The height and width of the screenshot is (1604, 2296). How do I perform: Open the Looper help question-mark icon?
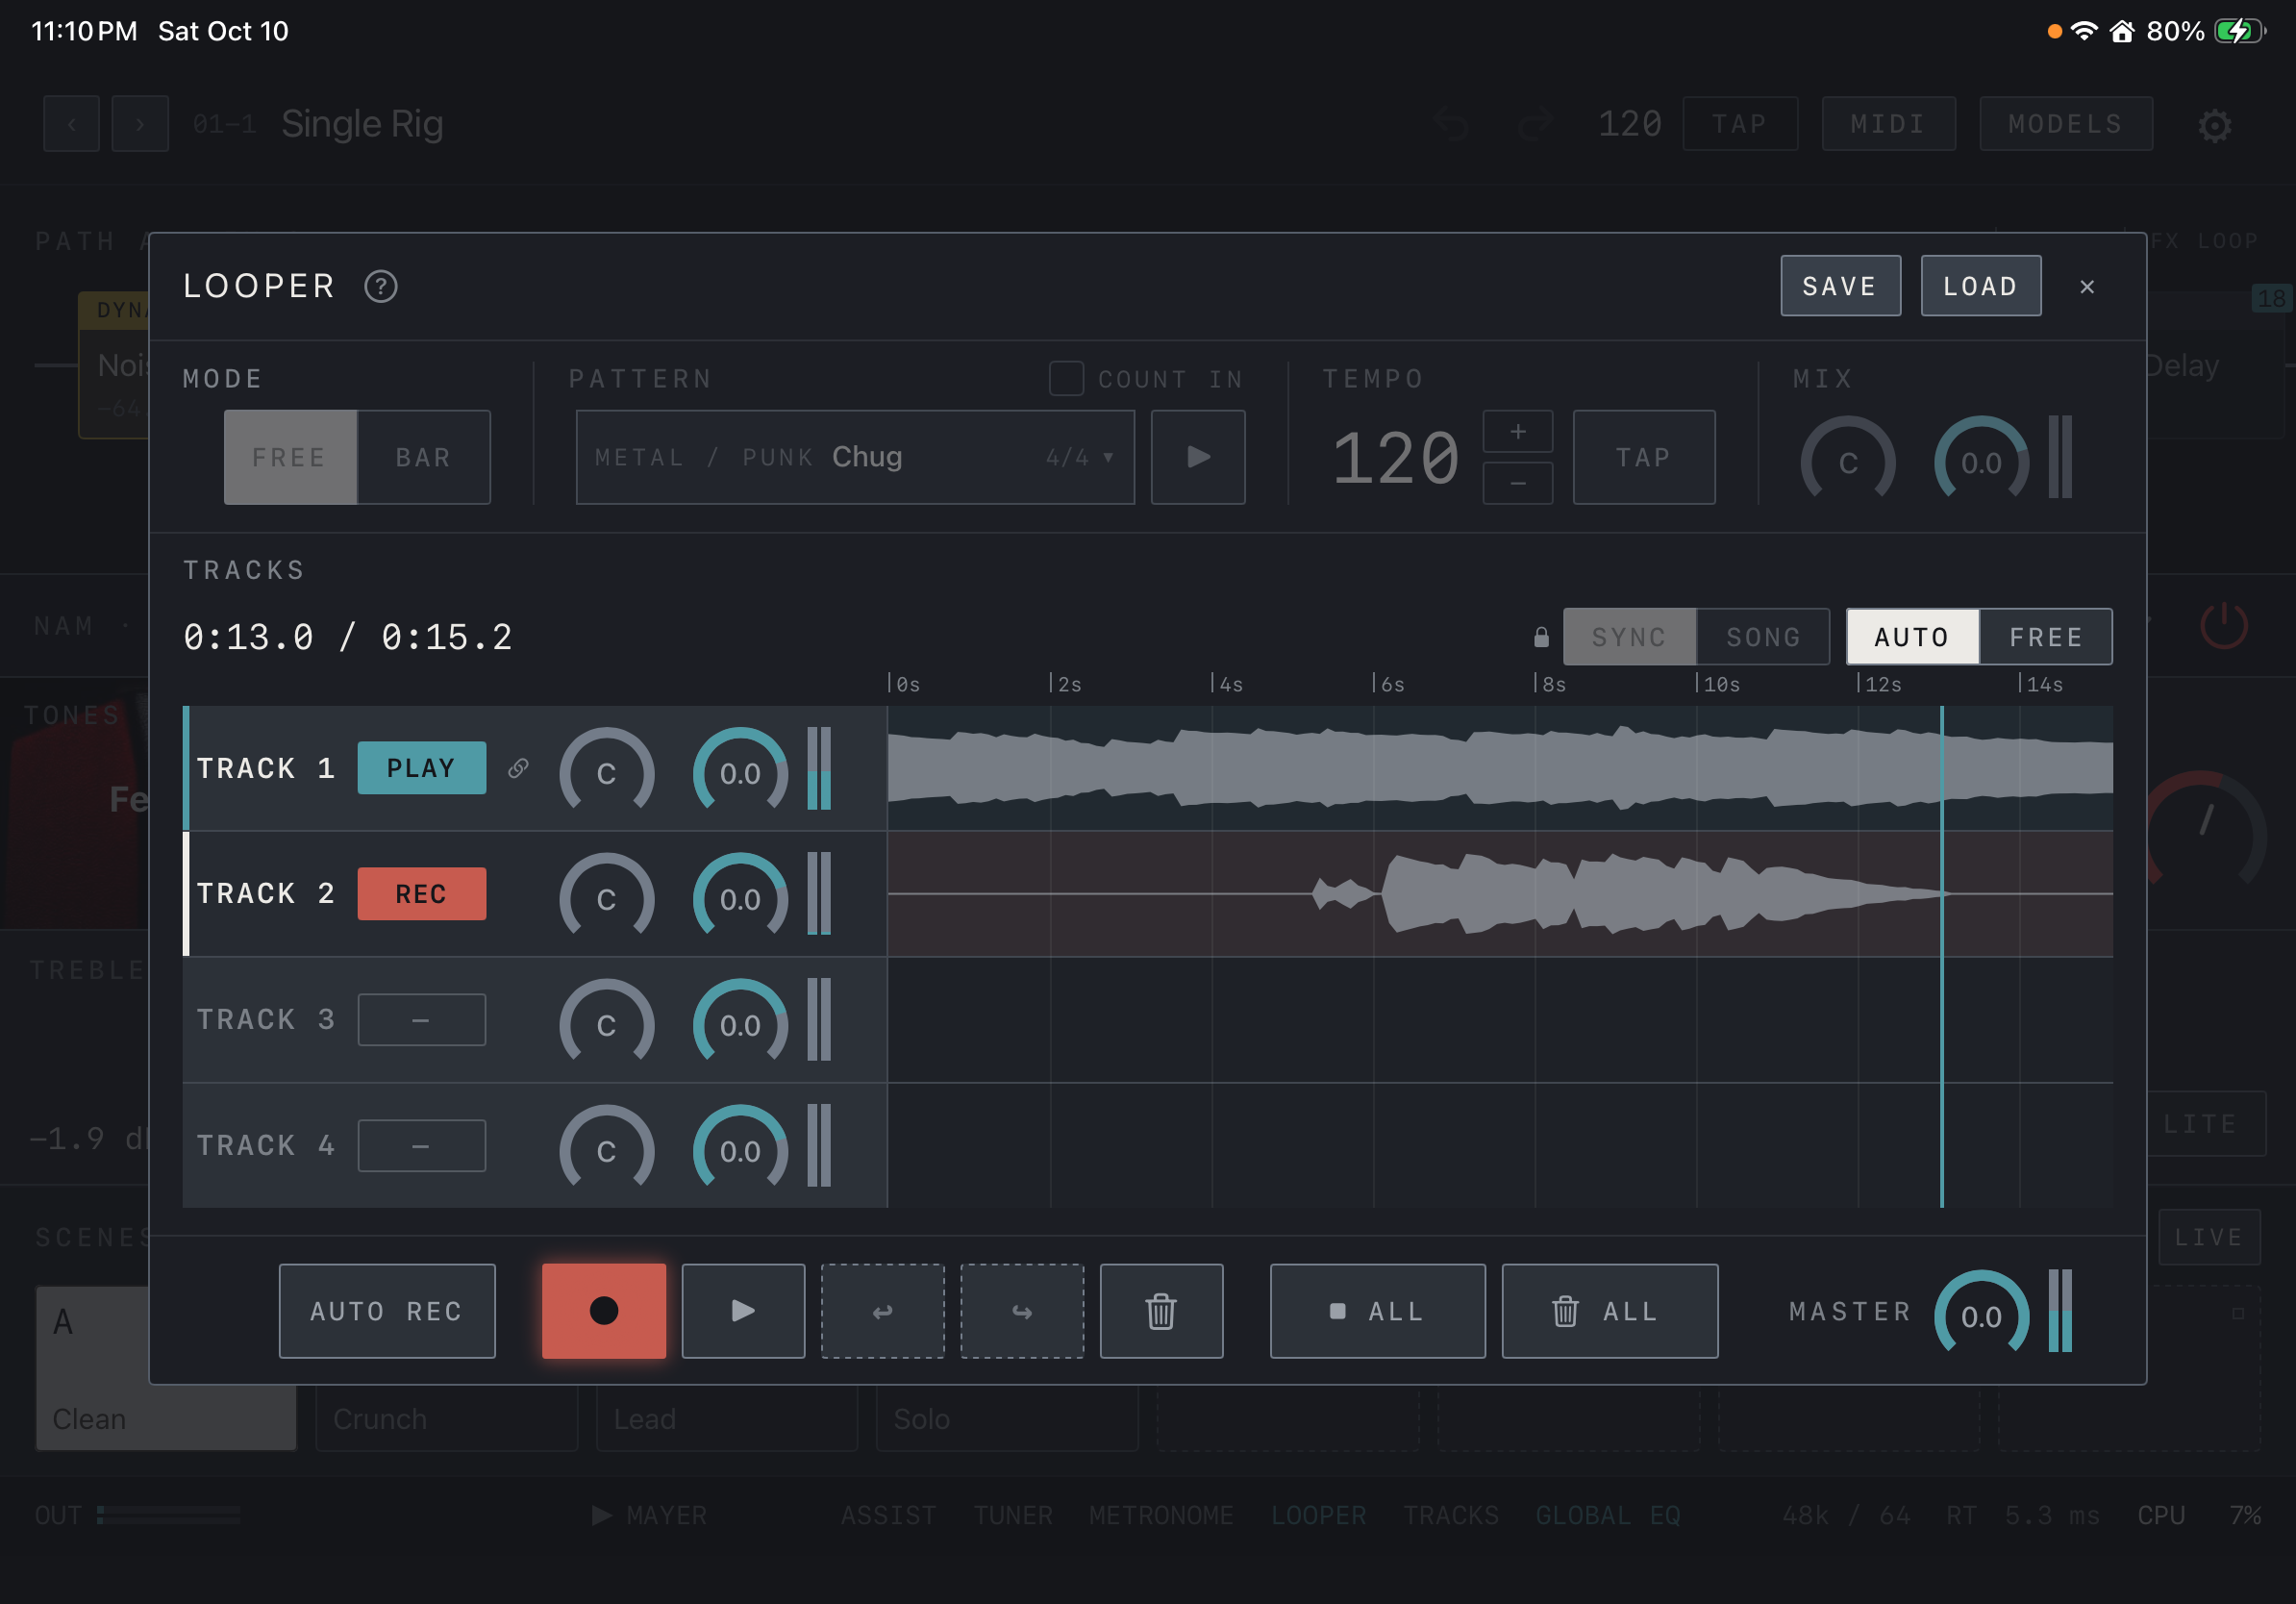click(380, 287)
